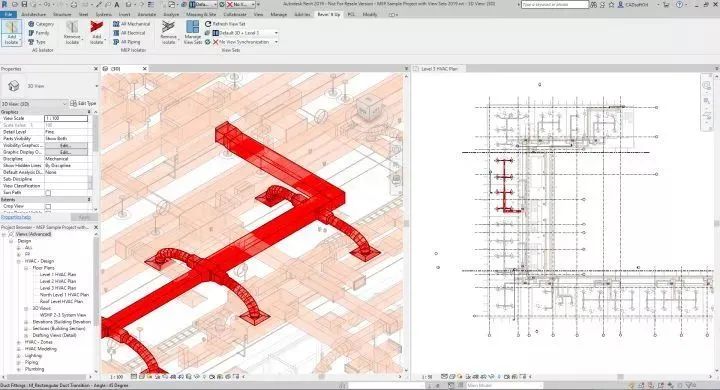The width and height of the screenshot is (720, 390).
Task: Select the All Electrical isolator icon
Action: 116,33
